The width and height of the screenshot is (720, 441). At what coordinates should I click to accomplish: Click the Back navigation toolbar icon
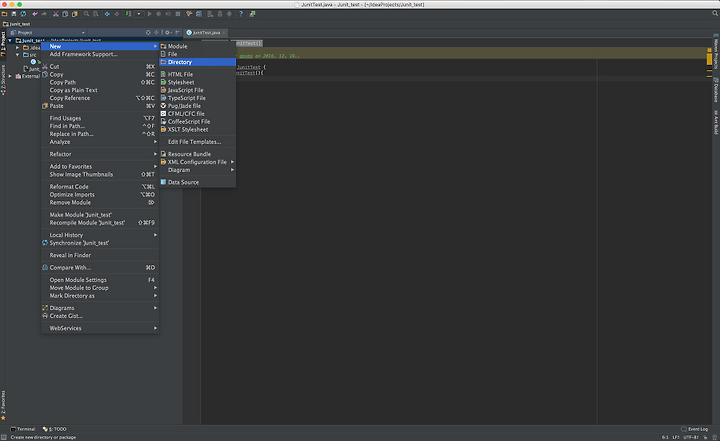[107, 14]
